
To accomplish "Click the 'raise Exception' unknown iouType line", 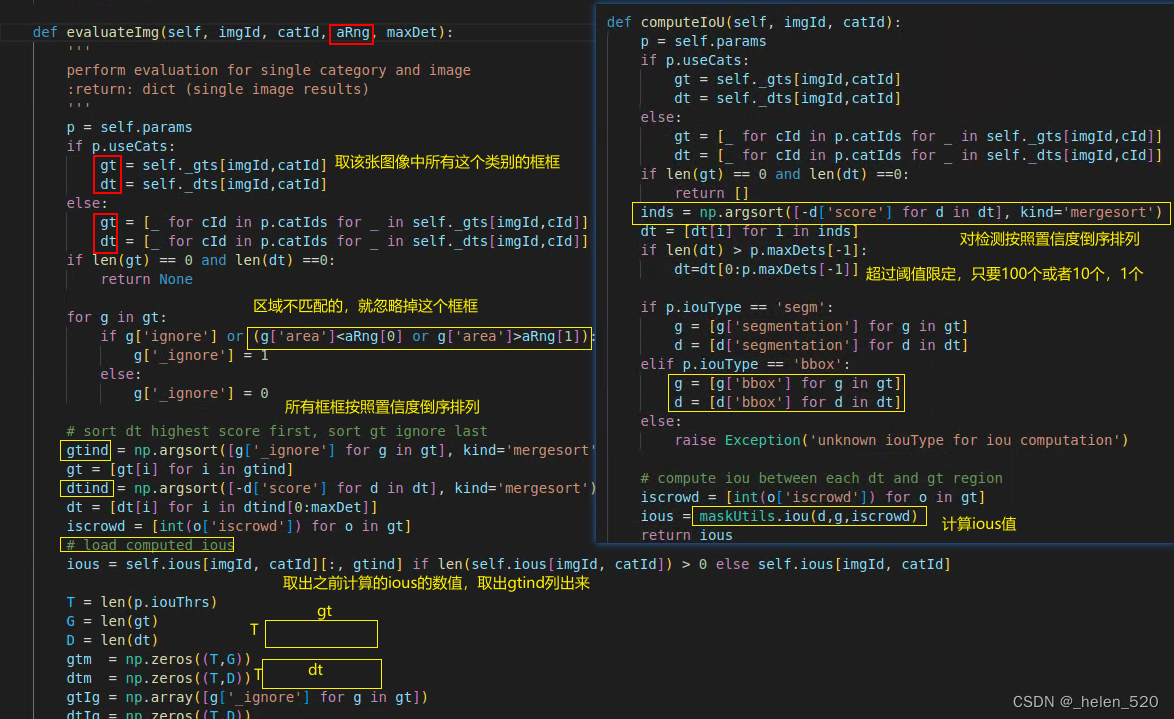I will [901, 440].
